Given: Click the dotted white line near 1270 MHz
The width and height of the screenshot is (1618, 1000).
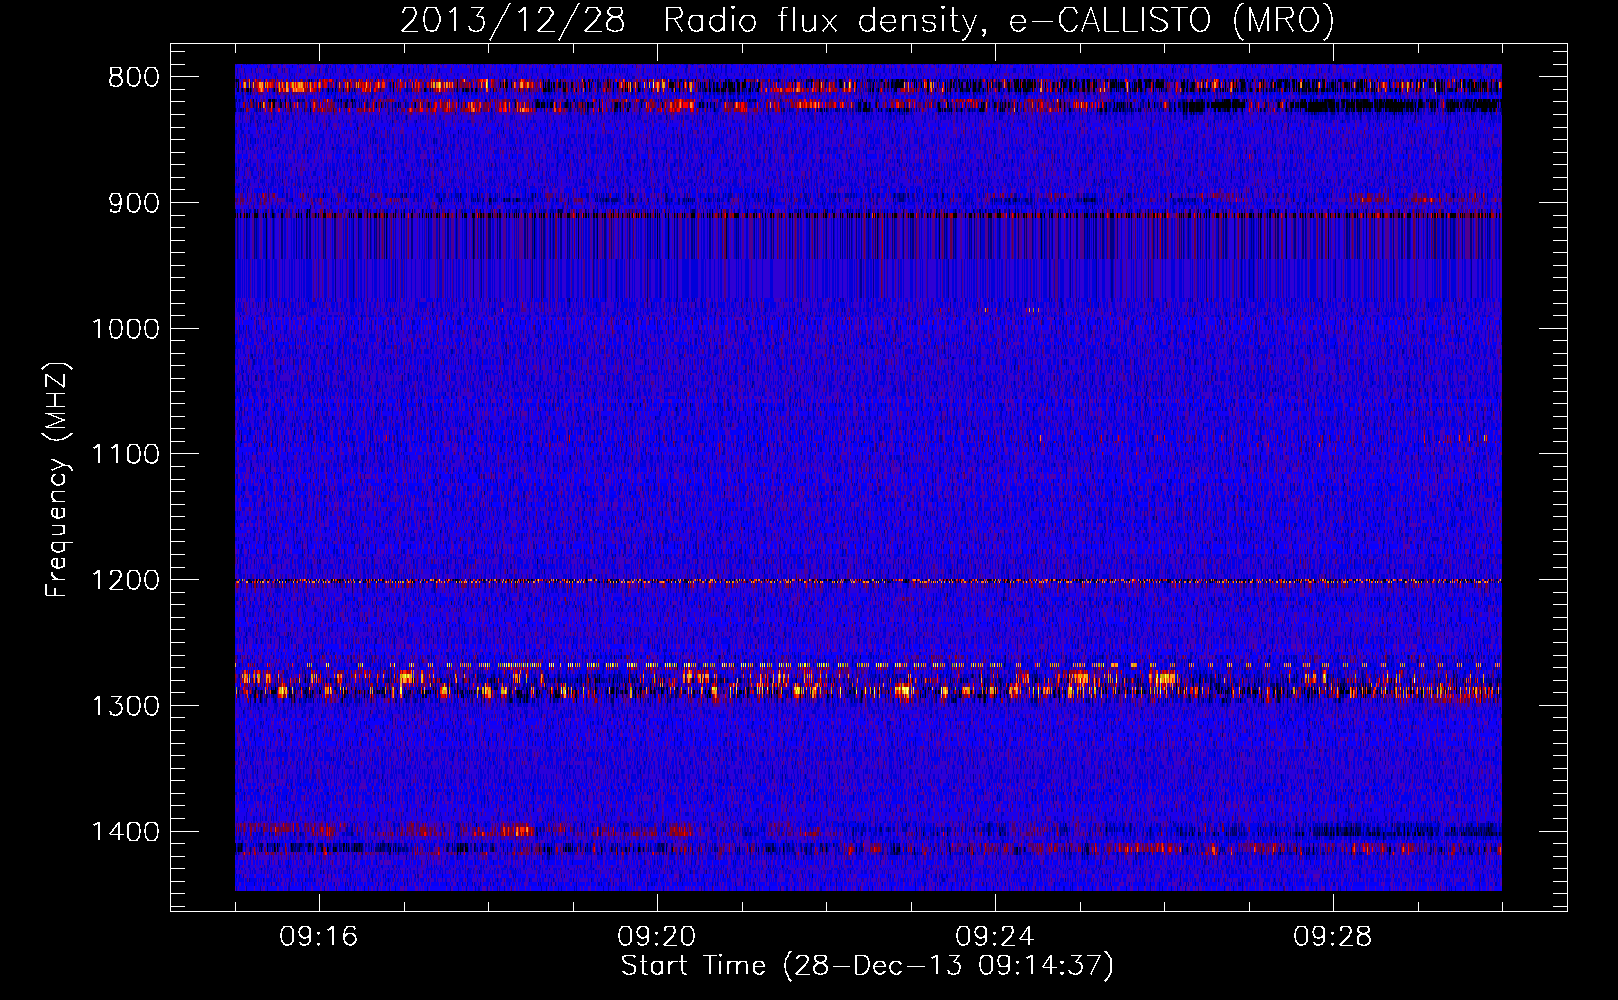Looking at the screenshot, I should coord(868,664).
